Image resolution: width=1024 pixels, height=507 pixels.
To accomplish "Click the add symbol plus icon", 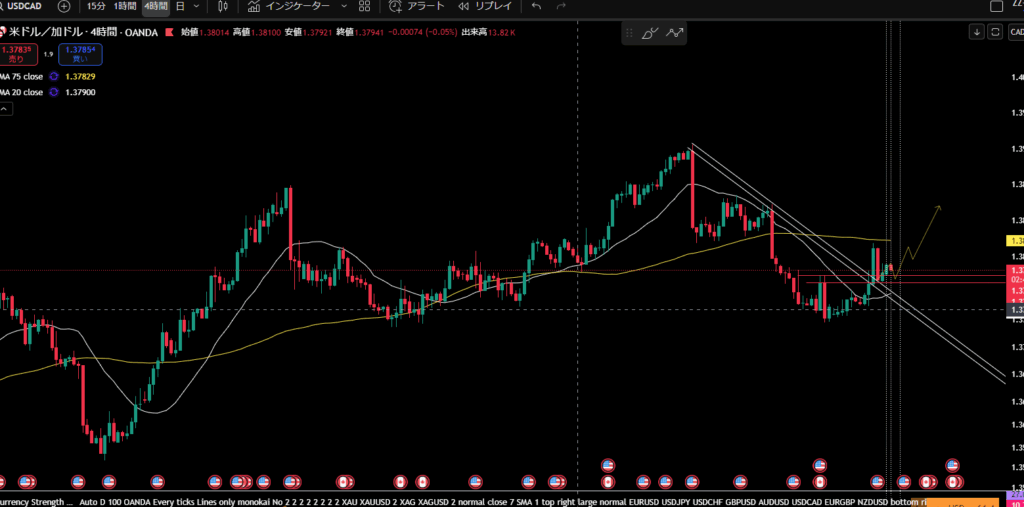I will (64, 6).
